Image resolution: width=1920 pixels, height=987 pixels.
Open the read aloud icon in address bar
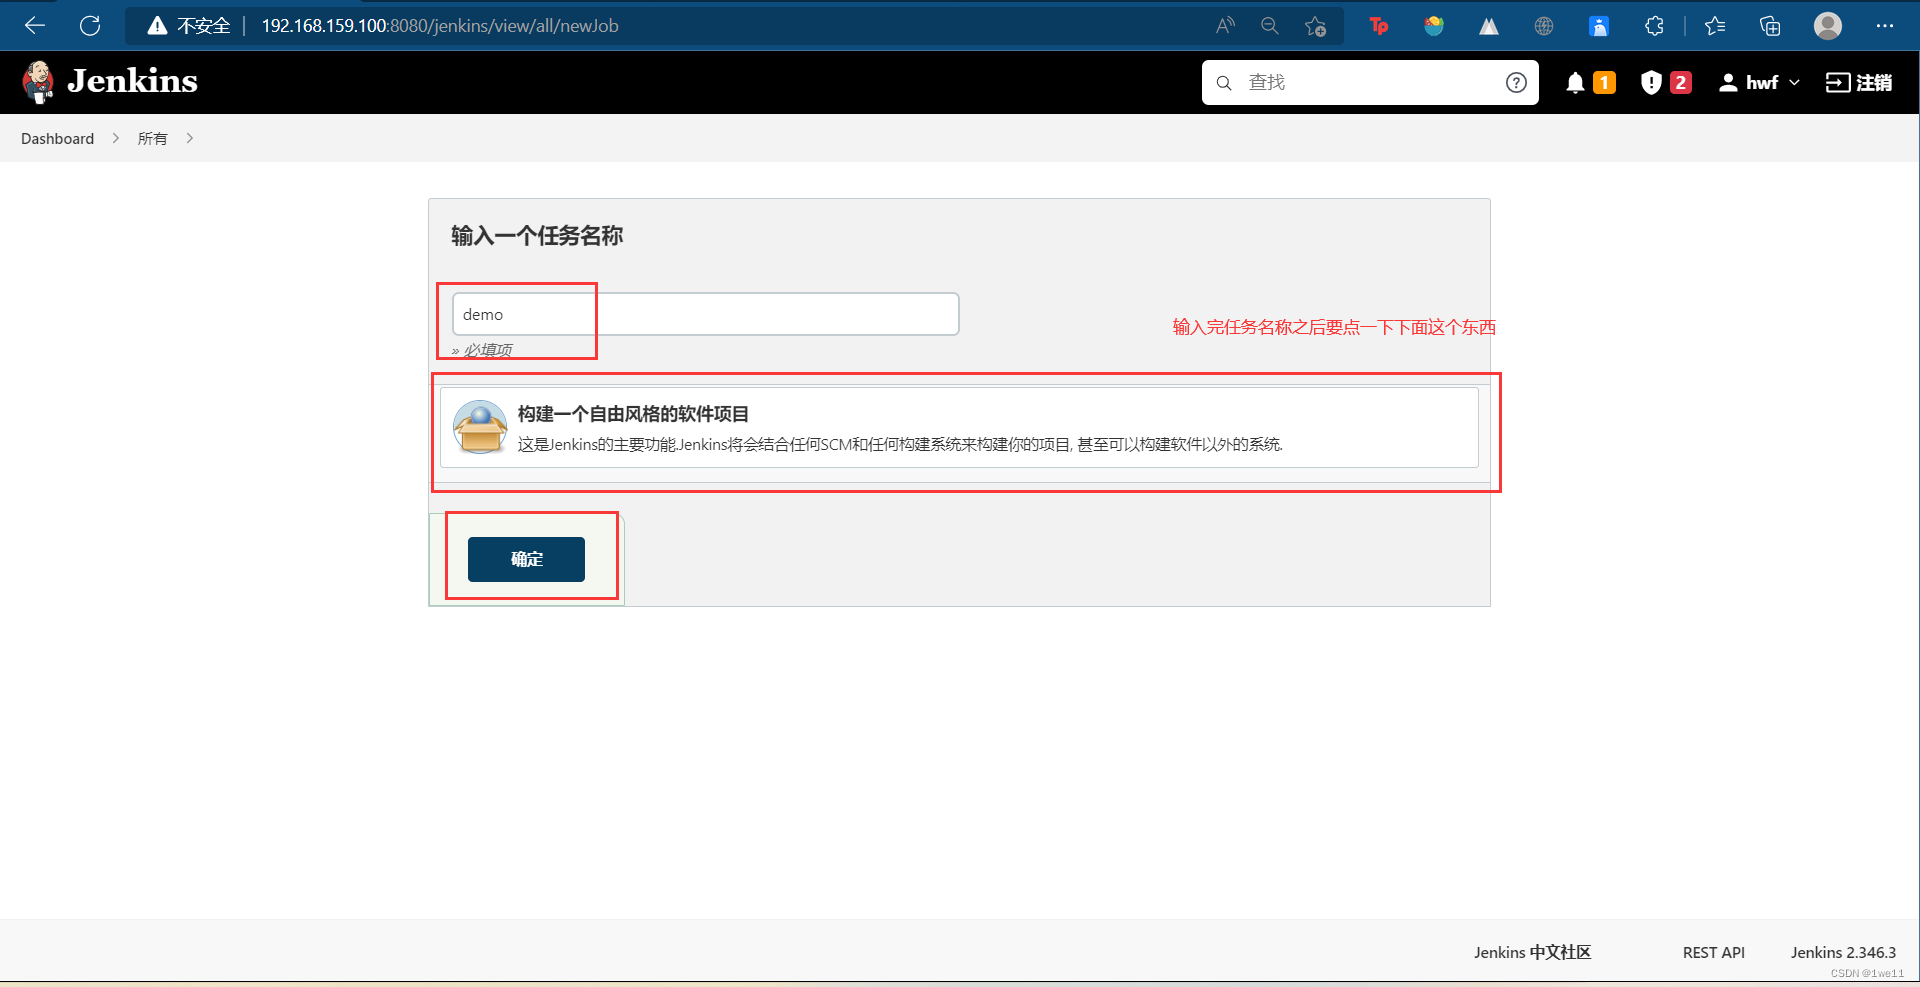point(1225,26)
